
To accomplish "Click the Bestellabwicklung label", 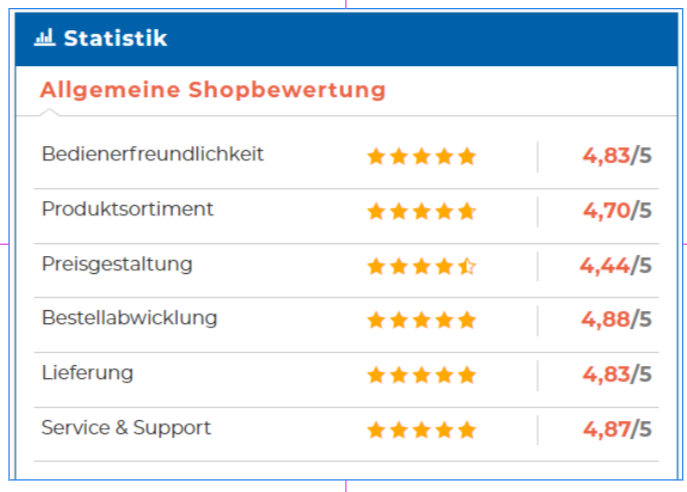I will (x=129, y=319).
